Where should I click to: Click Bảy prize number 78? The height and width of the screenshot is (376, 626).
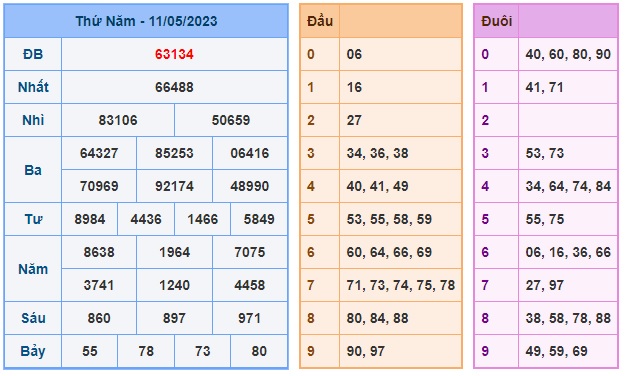click(146, 351)
